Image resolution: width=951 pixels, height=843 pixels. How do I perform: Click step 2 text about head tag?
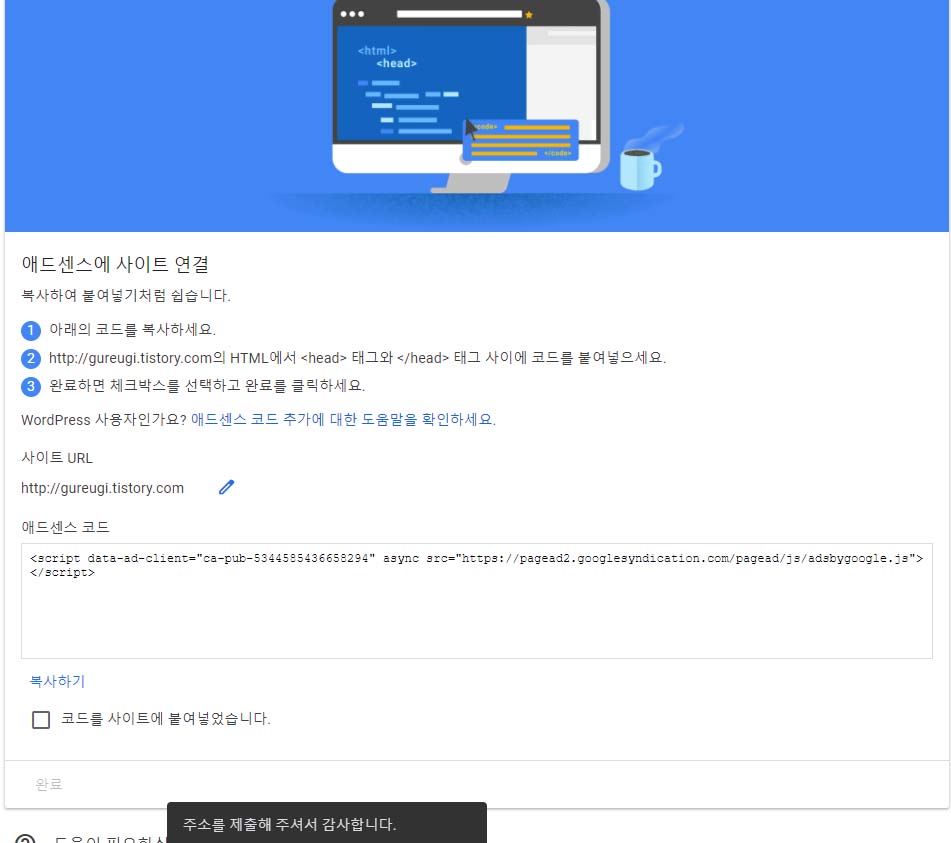click(x=357, y=358)
